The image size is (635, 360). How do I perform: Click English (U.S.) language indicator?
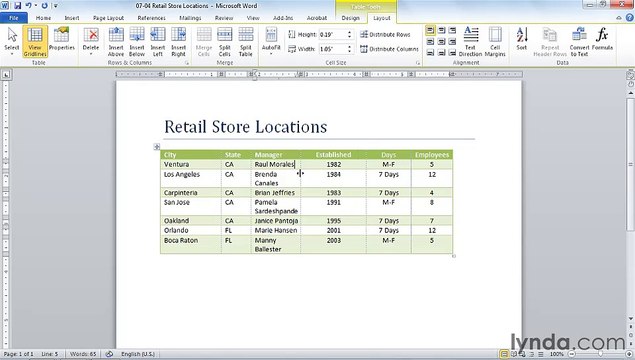(138, 354)
